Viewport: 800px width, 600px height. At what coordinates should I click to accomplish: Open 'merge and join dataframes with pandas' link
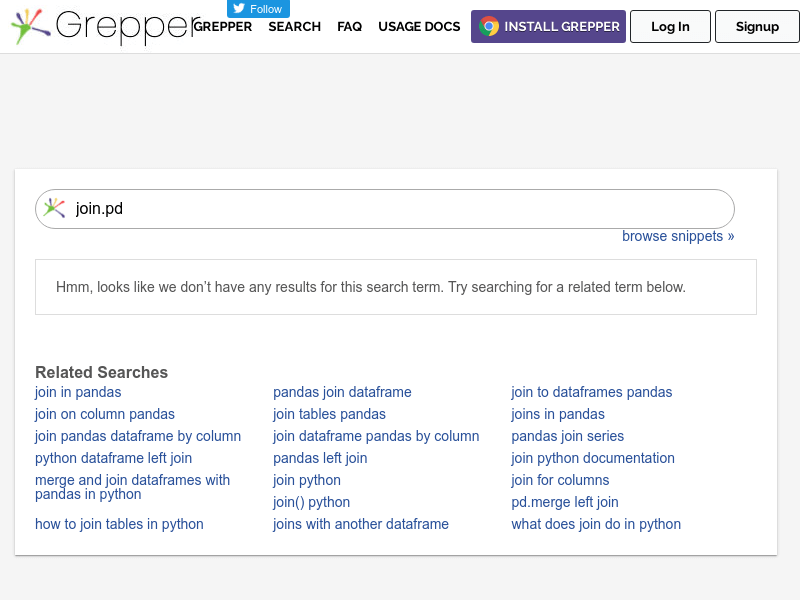point(132,487)
